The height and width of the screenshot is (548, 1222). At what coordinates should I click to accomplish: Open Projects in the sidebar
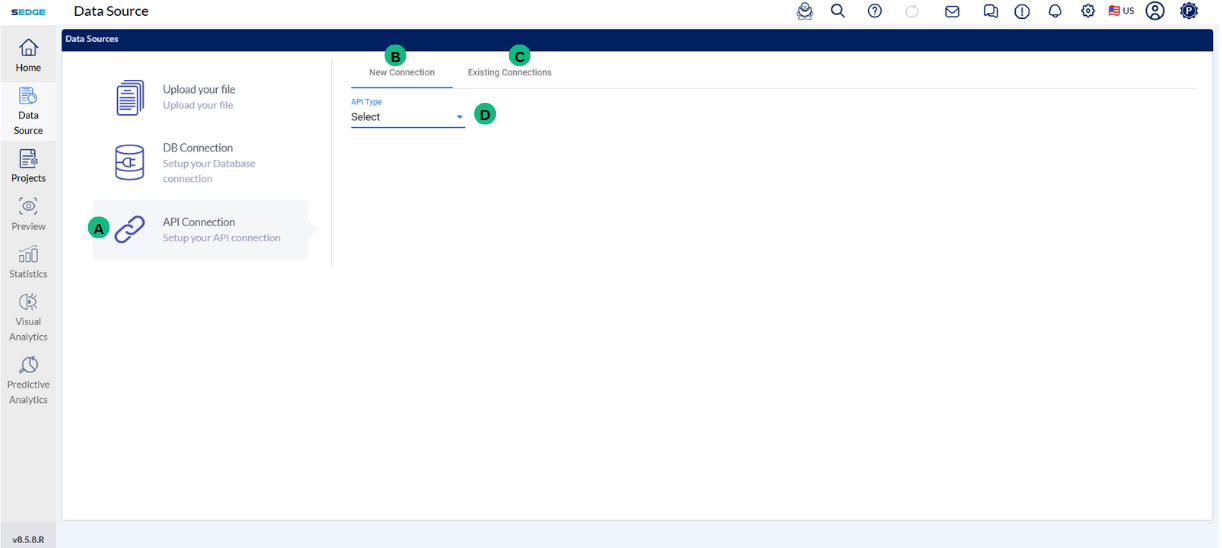(28, 165)
